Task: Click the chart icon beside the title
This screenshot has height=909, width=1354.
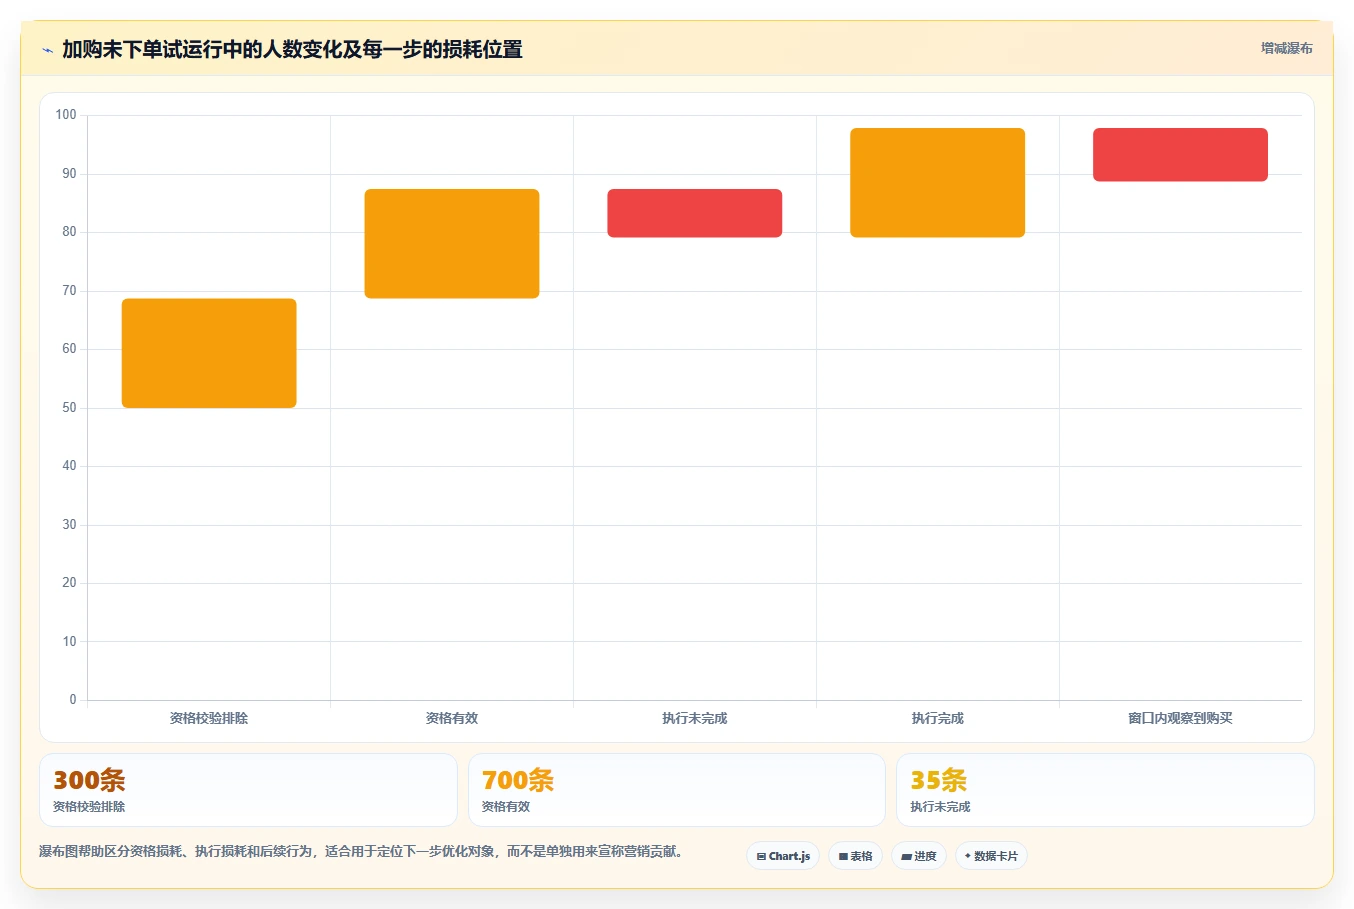Action: coord(47,50)
